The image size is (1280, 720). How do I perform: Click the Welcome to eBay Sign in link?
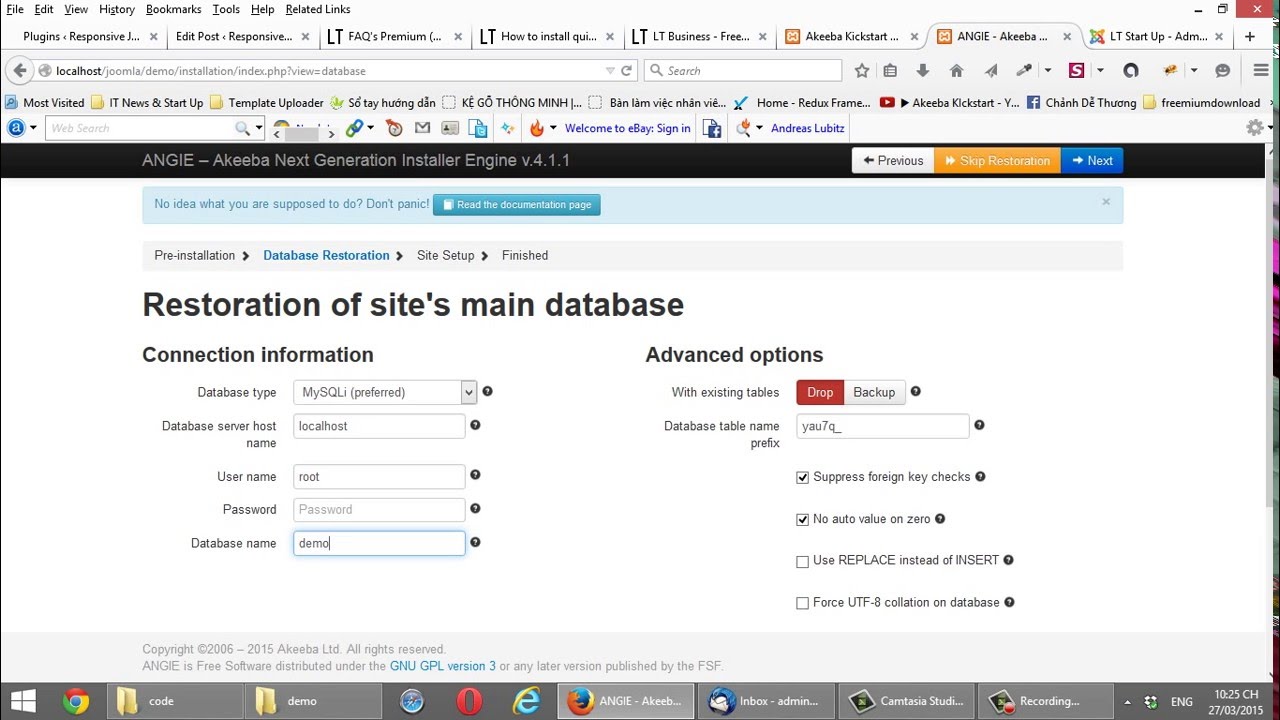pyautogui.click(x=627, y=128)
